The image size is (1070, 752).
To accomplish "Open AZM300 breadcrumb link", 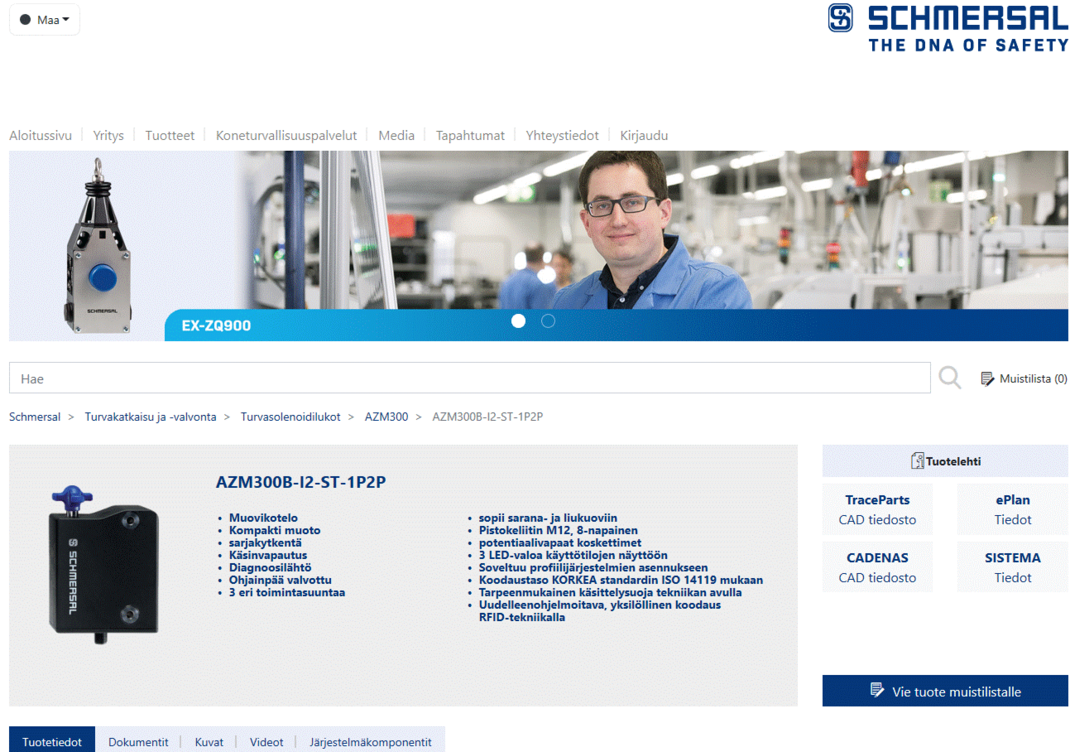I will (386, 416).
